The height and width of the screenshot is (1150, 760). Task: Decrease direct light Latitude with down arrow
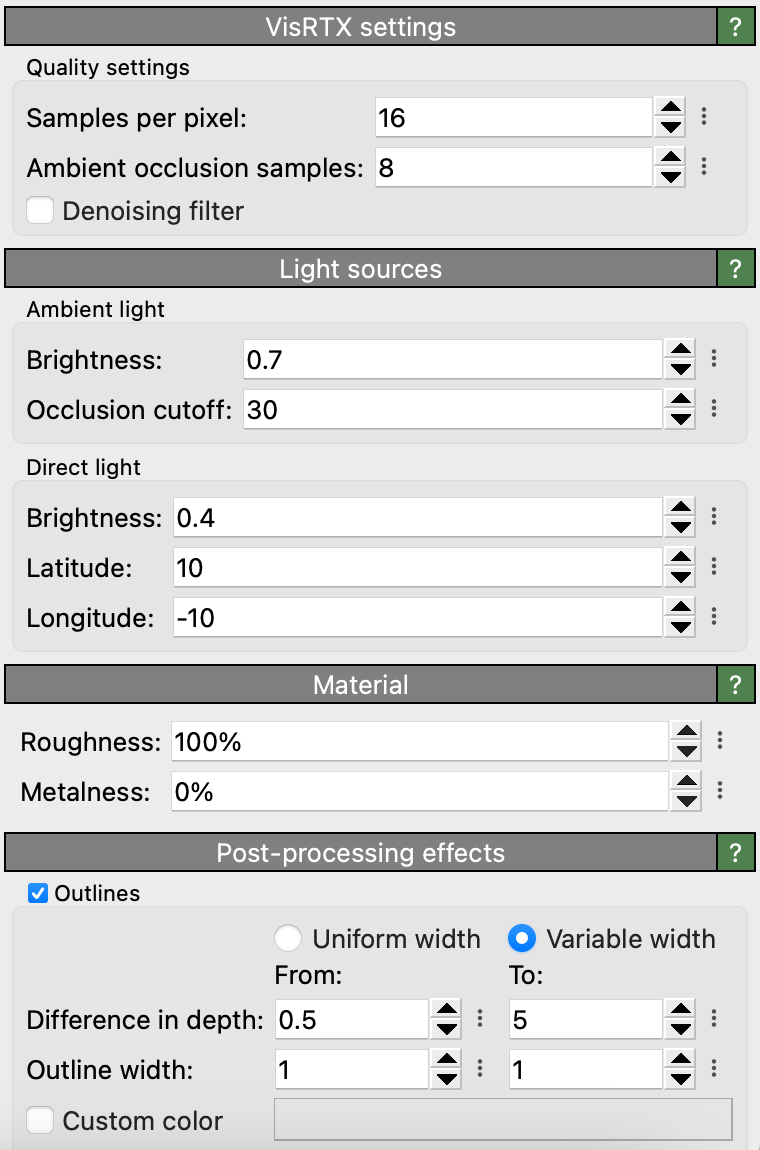679,578
